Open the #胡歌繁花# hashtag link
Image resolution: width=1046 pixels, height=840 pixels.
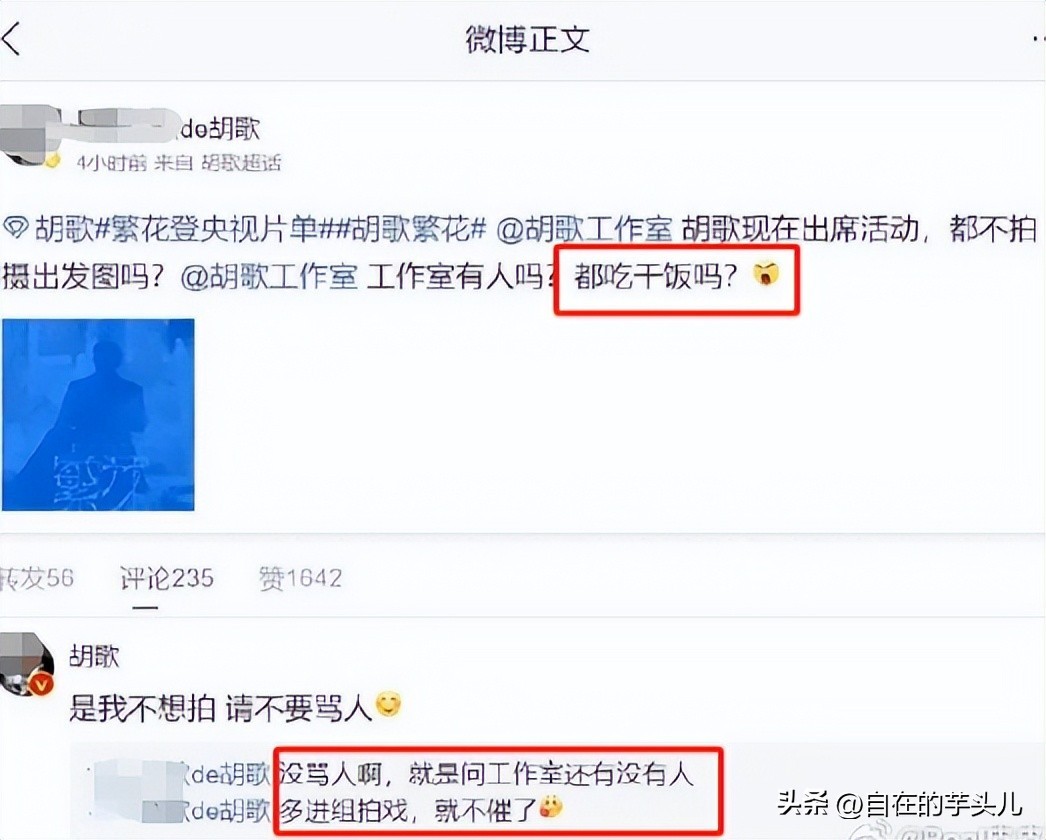pyautogui.click(x=409, y=230)
